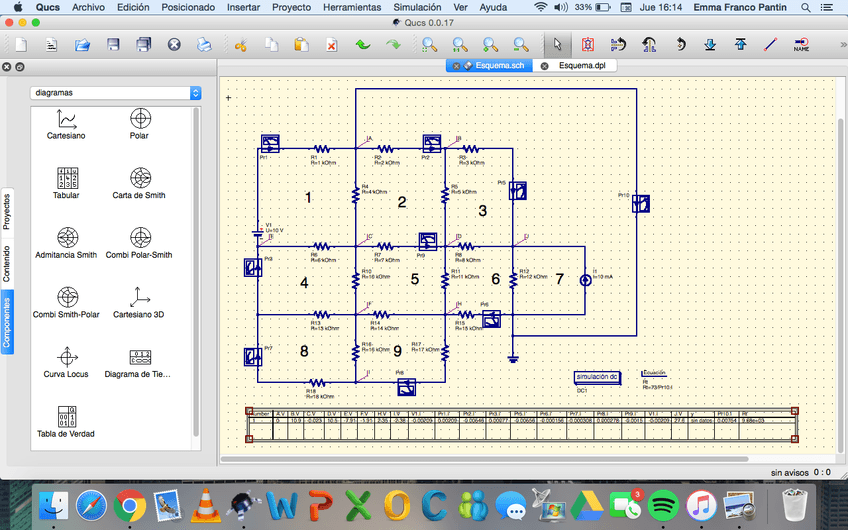Viewport: 848px width, 530px height.
Task: Open the Contenido side tab
Action: [x=6, y=262]
